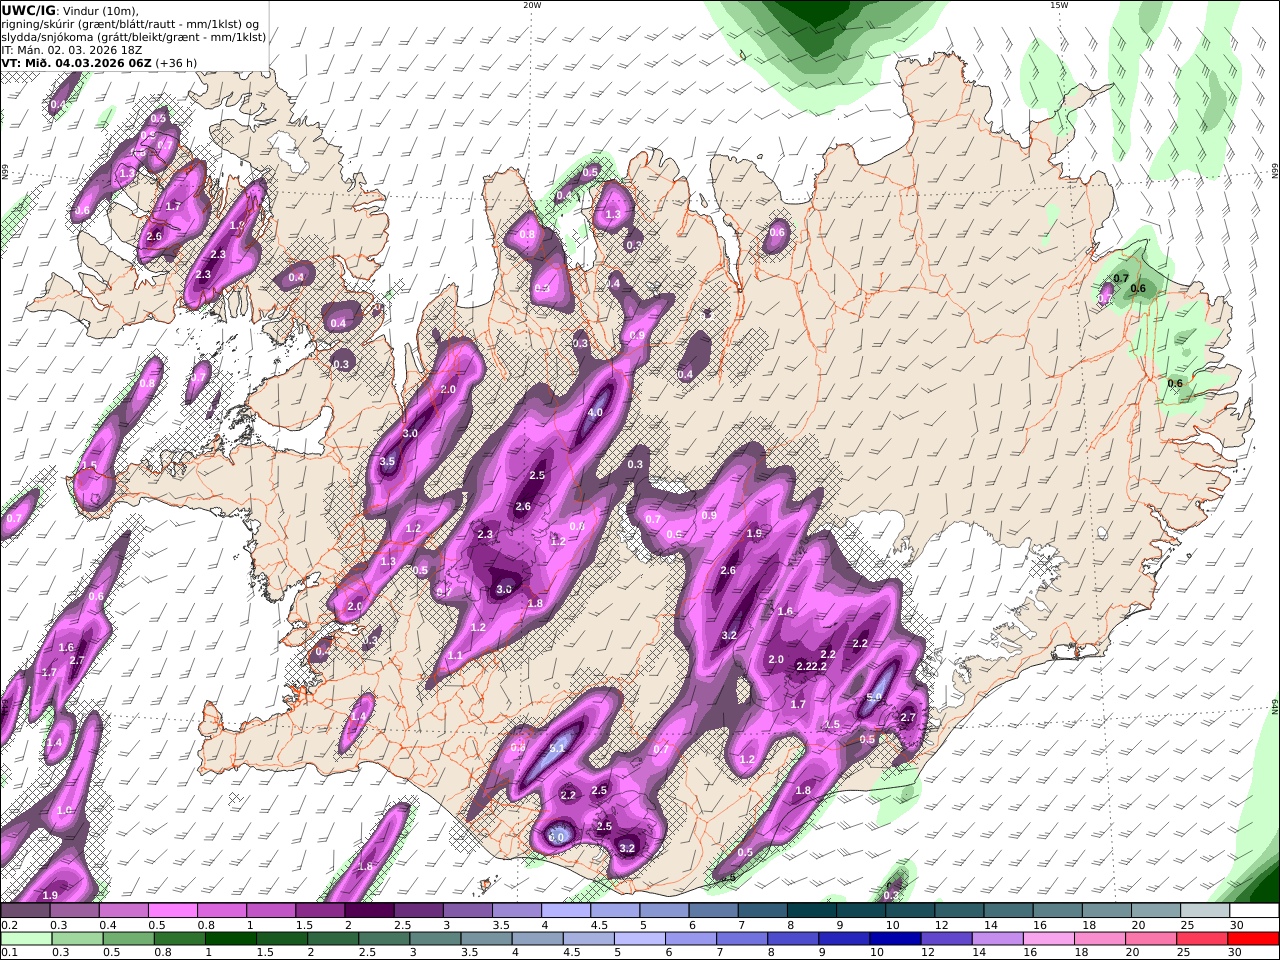Select the valid time line 'VT: Mið. 04.03.2026 06Z'
1280x960 pixels.
pyautogui.click(x=76, y=62)
